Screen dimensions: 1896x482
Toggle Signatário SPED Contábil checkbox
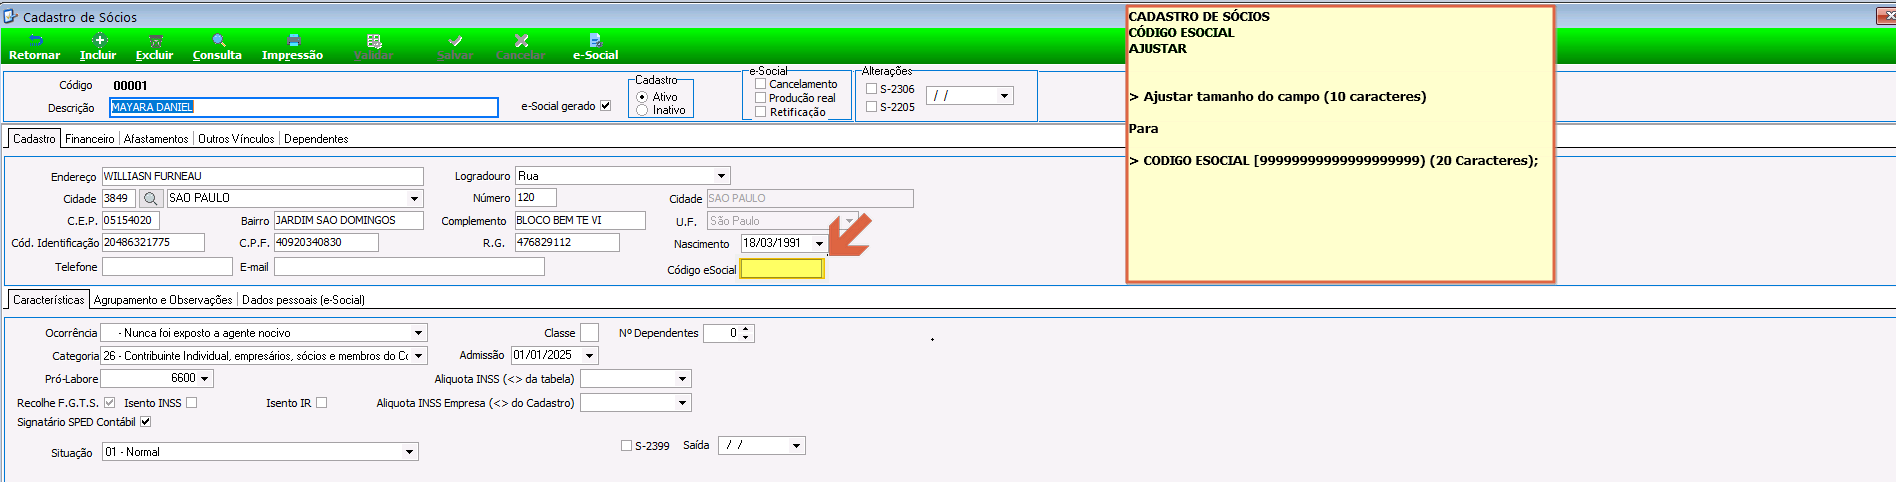(145, 422)
